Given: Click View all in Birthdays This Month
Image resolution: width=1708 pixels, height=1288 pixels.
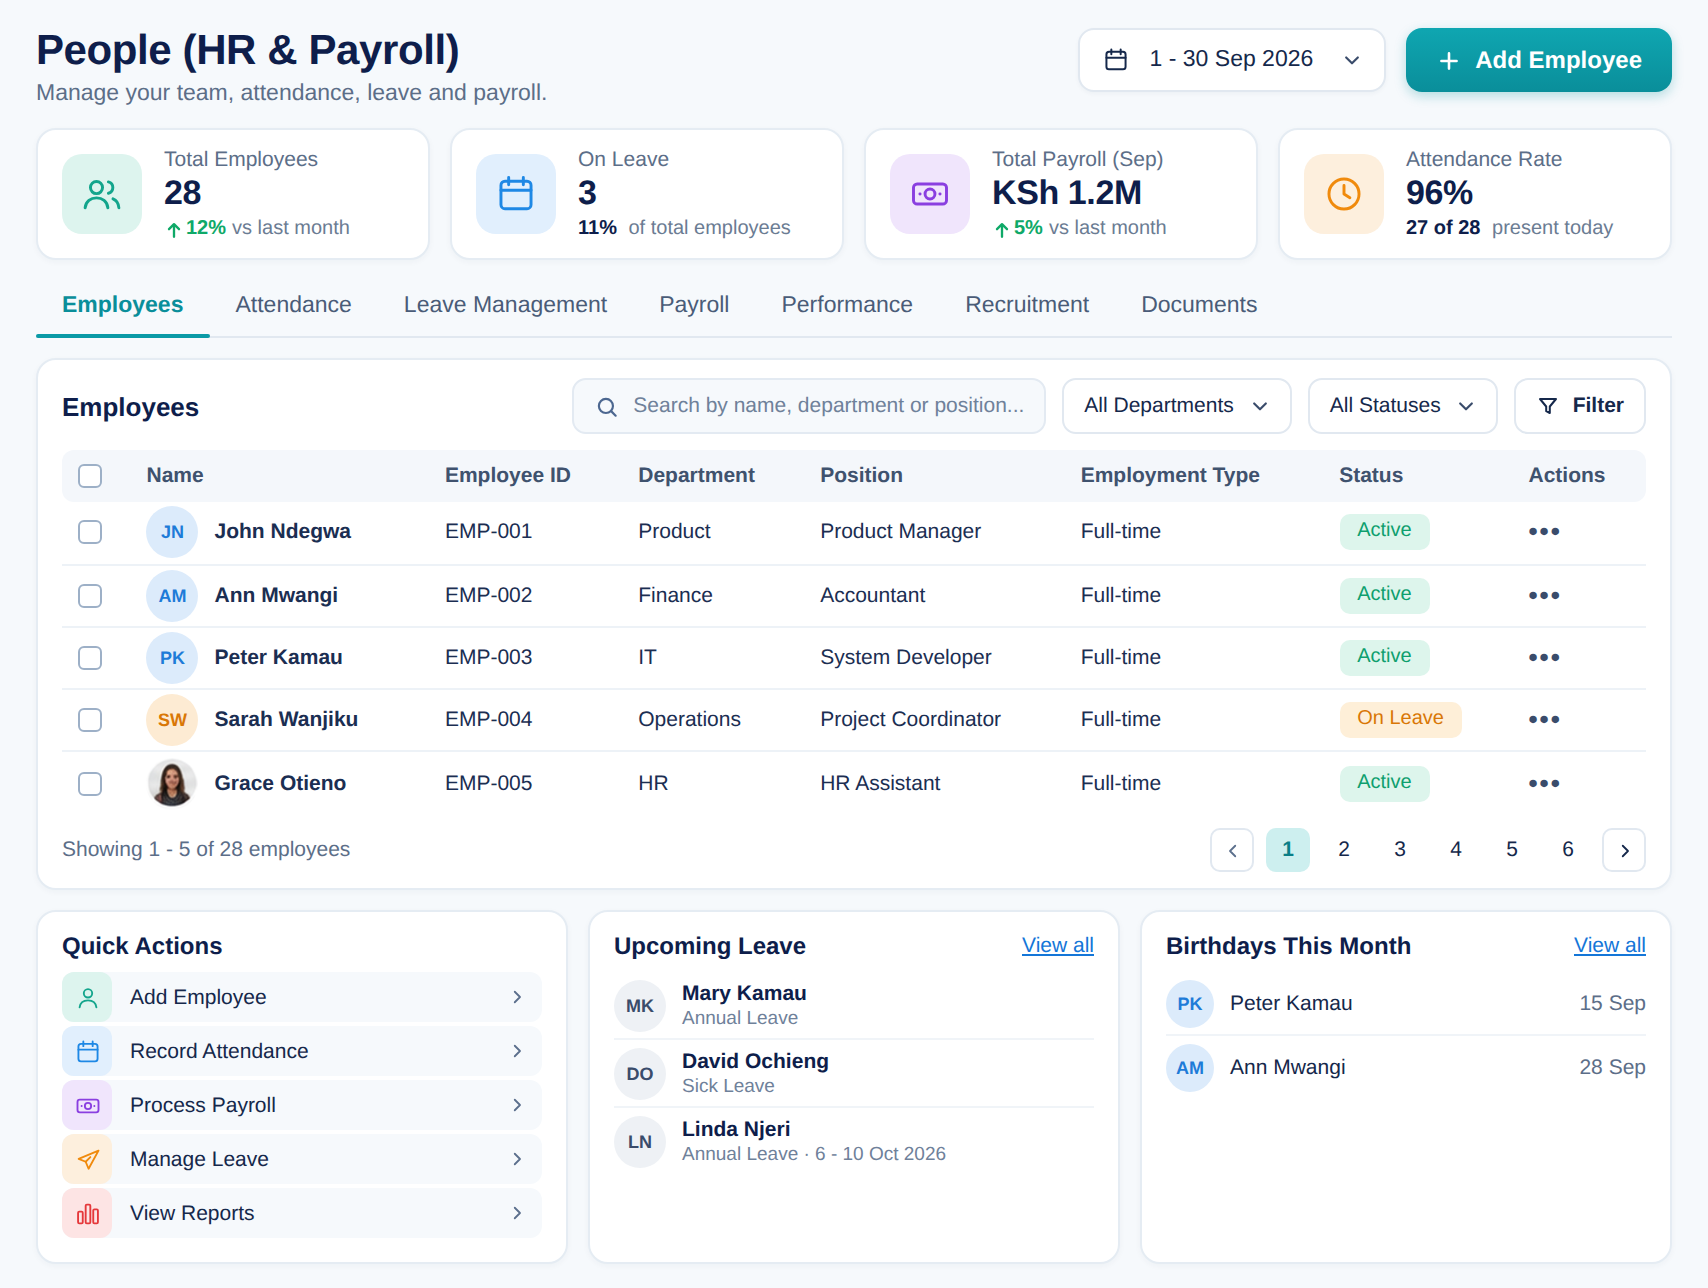Looking at the screenshot, I should 1610,945.
